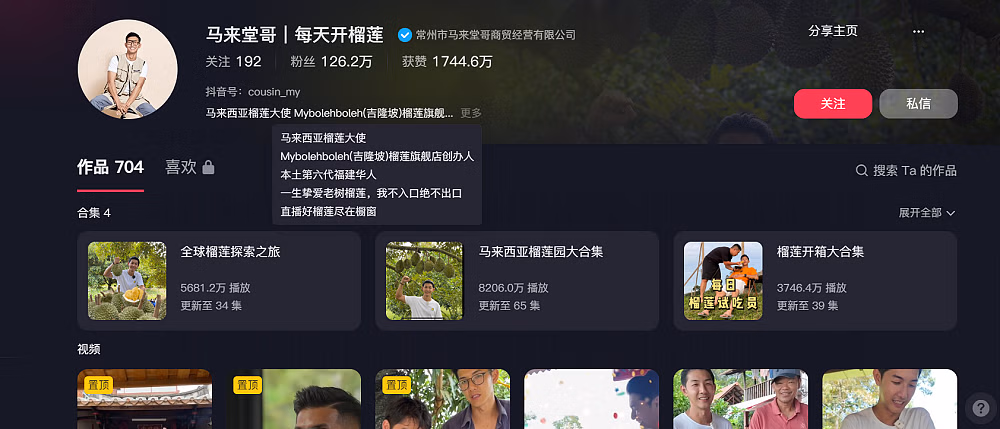Open the three-dot more options menu

(x=918, y=32)
